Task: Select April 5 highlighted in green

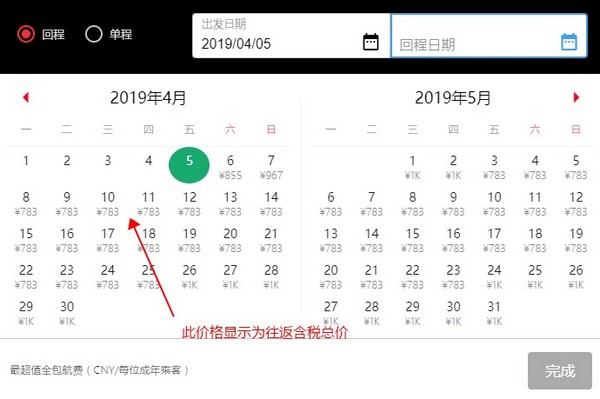Action: (189, 165)
